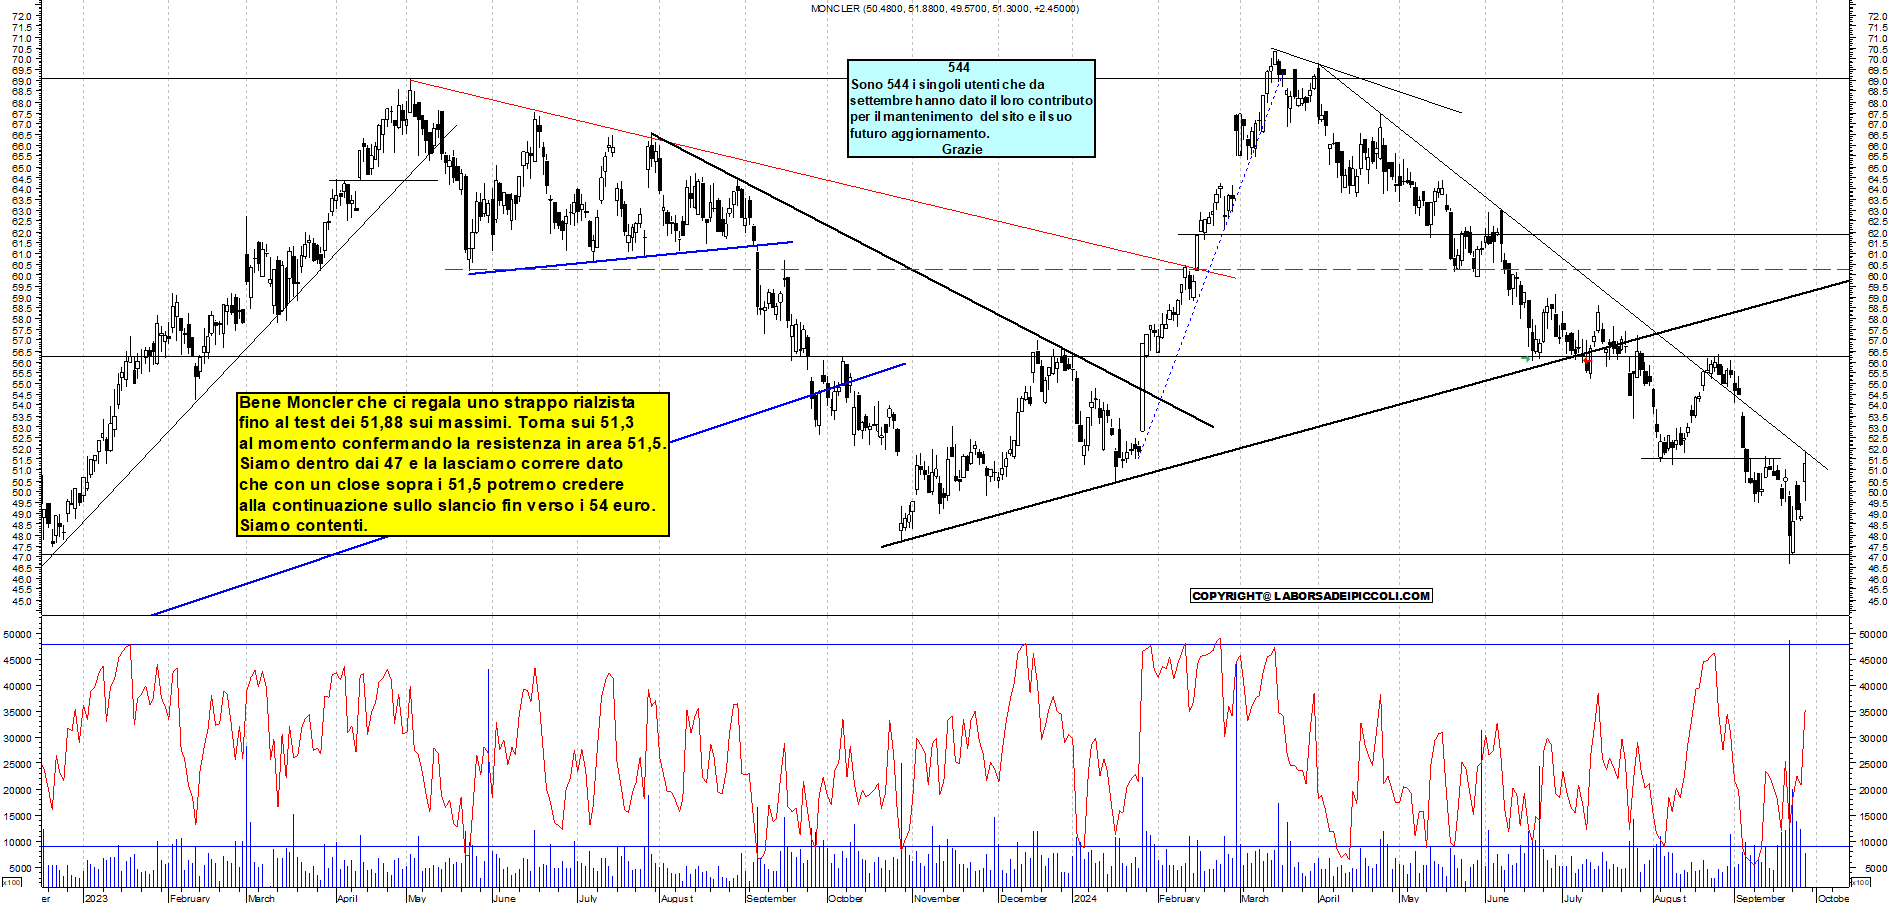Click the "25000" value on the left volume axis
1890x903 pixels.
pyautogui.click(x=17, y=764)
